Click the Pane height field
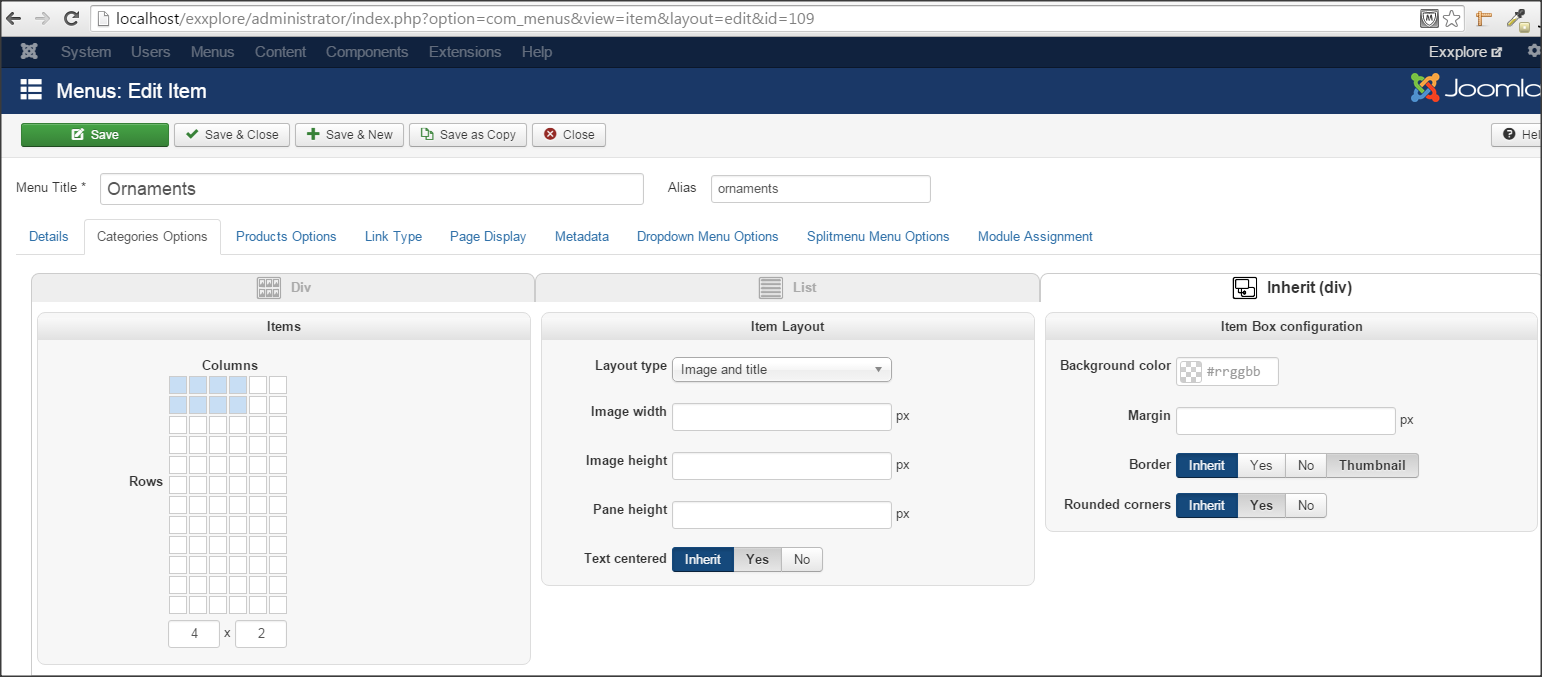This screenshot has height=677, width=1542. pyautogui.click(x=782, y=515)
